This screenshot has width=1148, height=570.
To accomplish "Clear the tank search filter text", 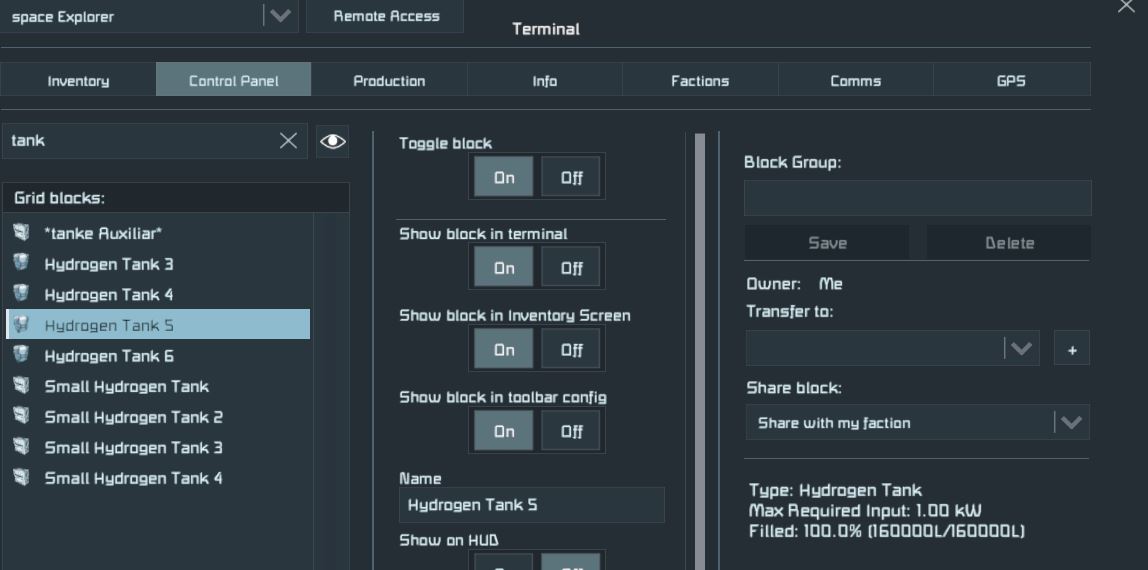I will (288, 141).
